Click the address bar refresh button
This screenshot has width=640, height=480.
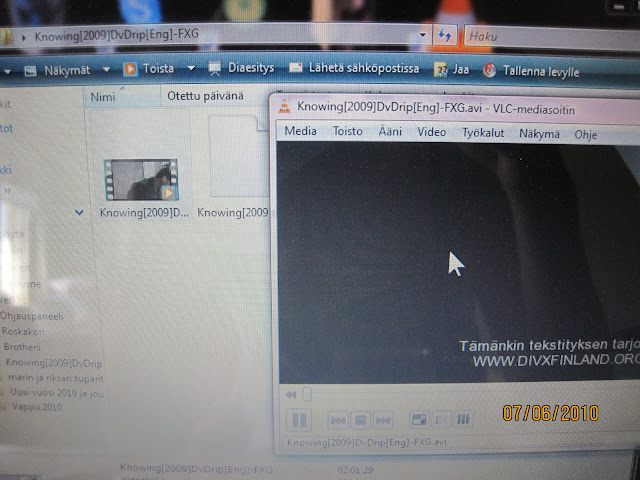(x=445, y=36)
